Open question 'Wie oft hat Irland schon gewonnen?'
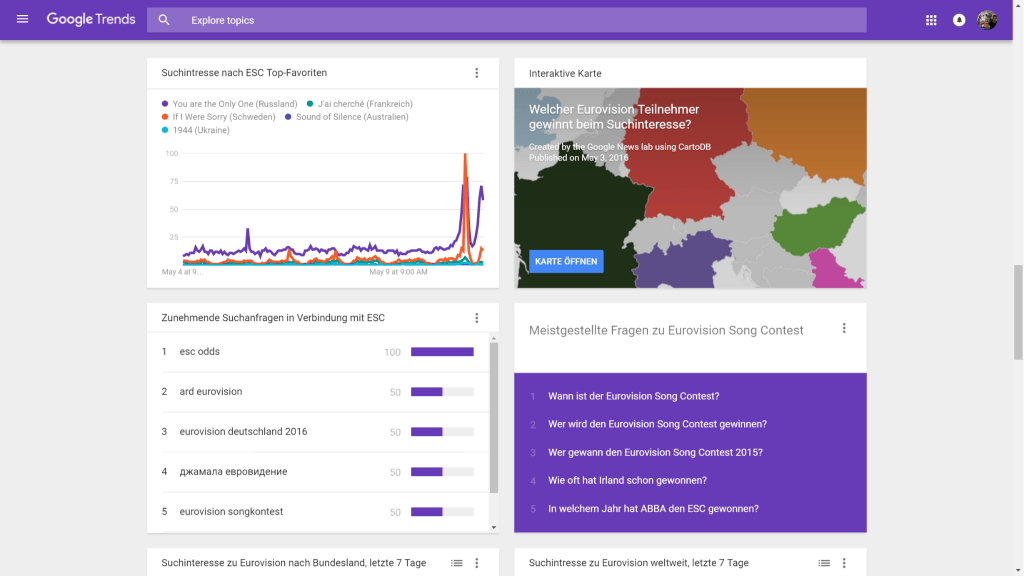This screenshot has height=576, width=1024. tap(627, 481)
